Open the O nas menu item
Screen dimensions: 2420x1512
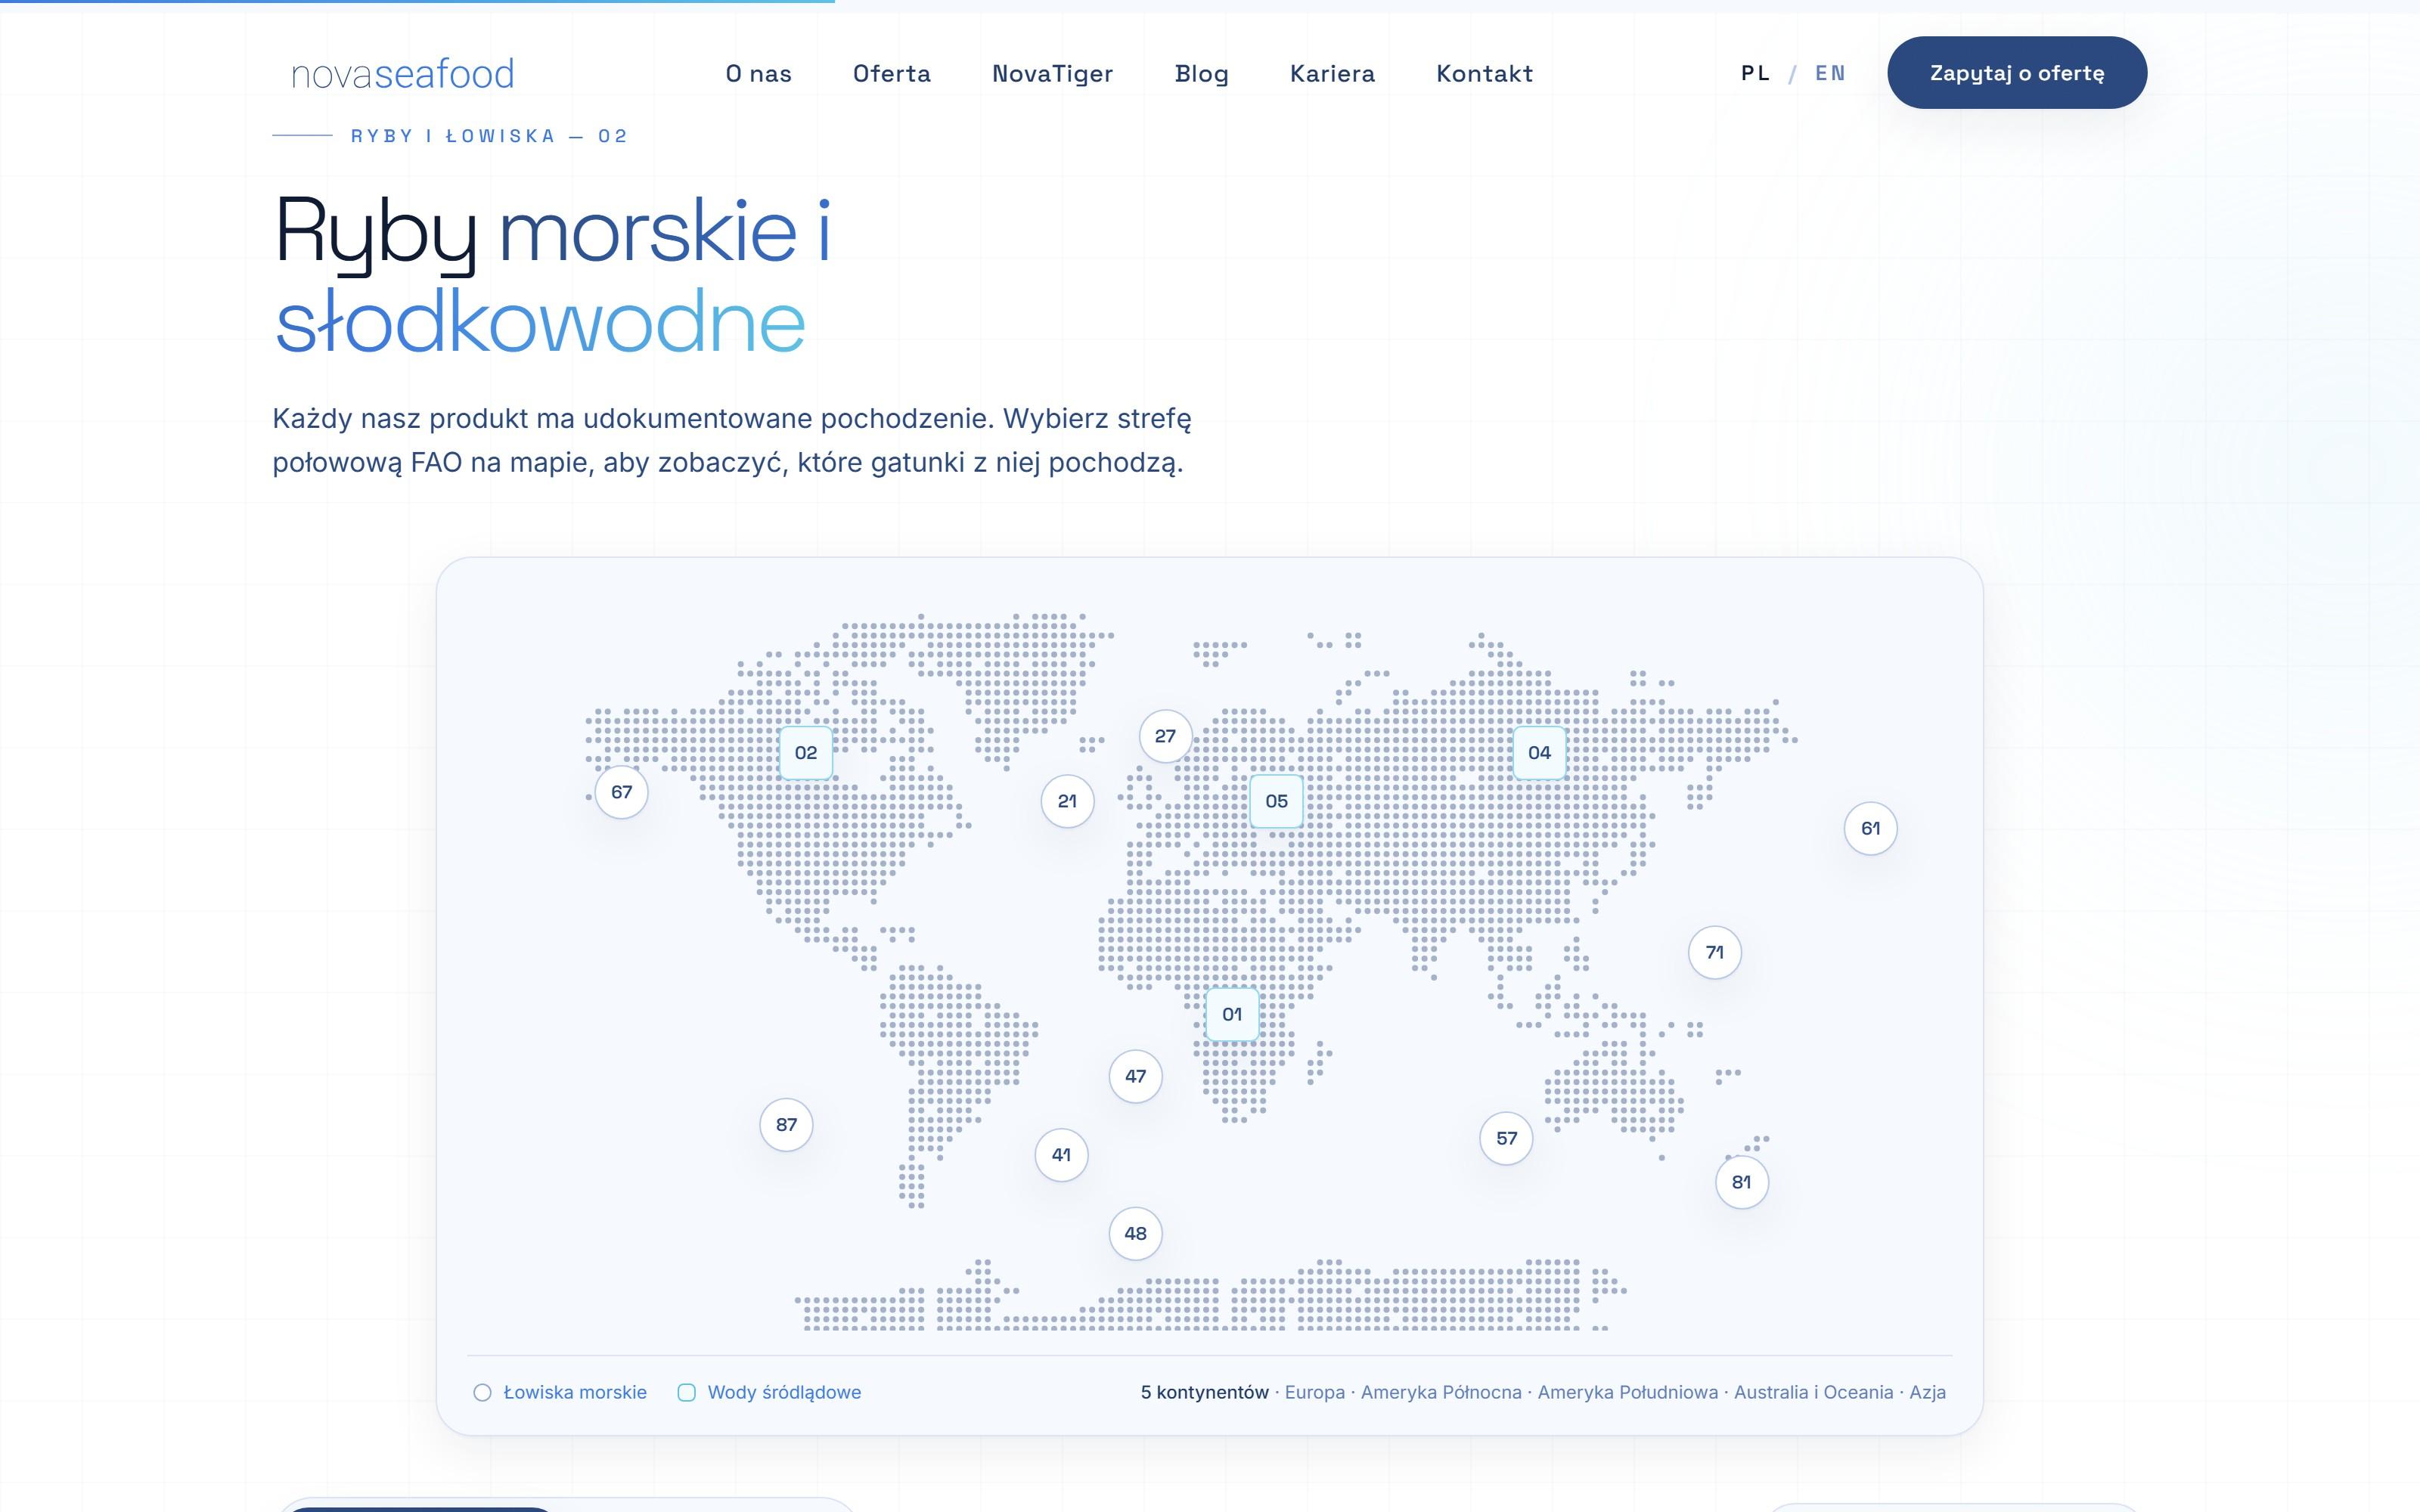[759, 73]
